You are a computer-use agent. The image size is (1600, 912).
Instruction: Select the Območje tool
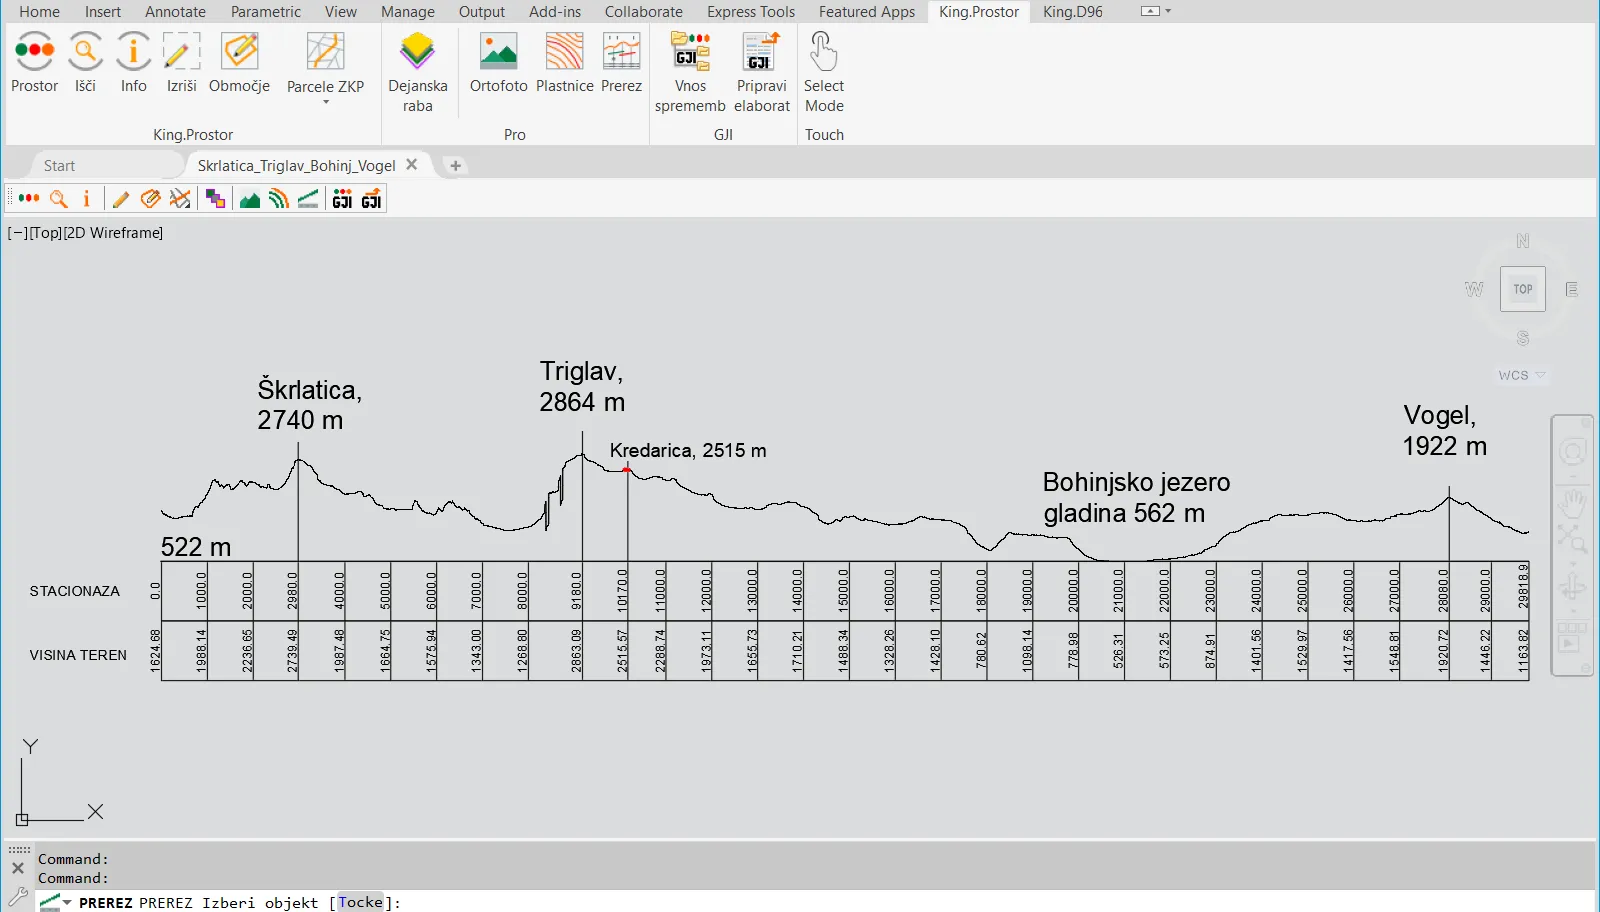click(239, 62)
